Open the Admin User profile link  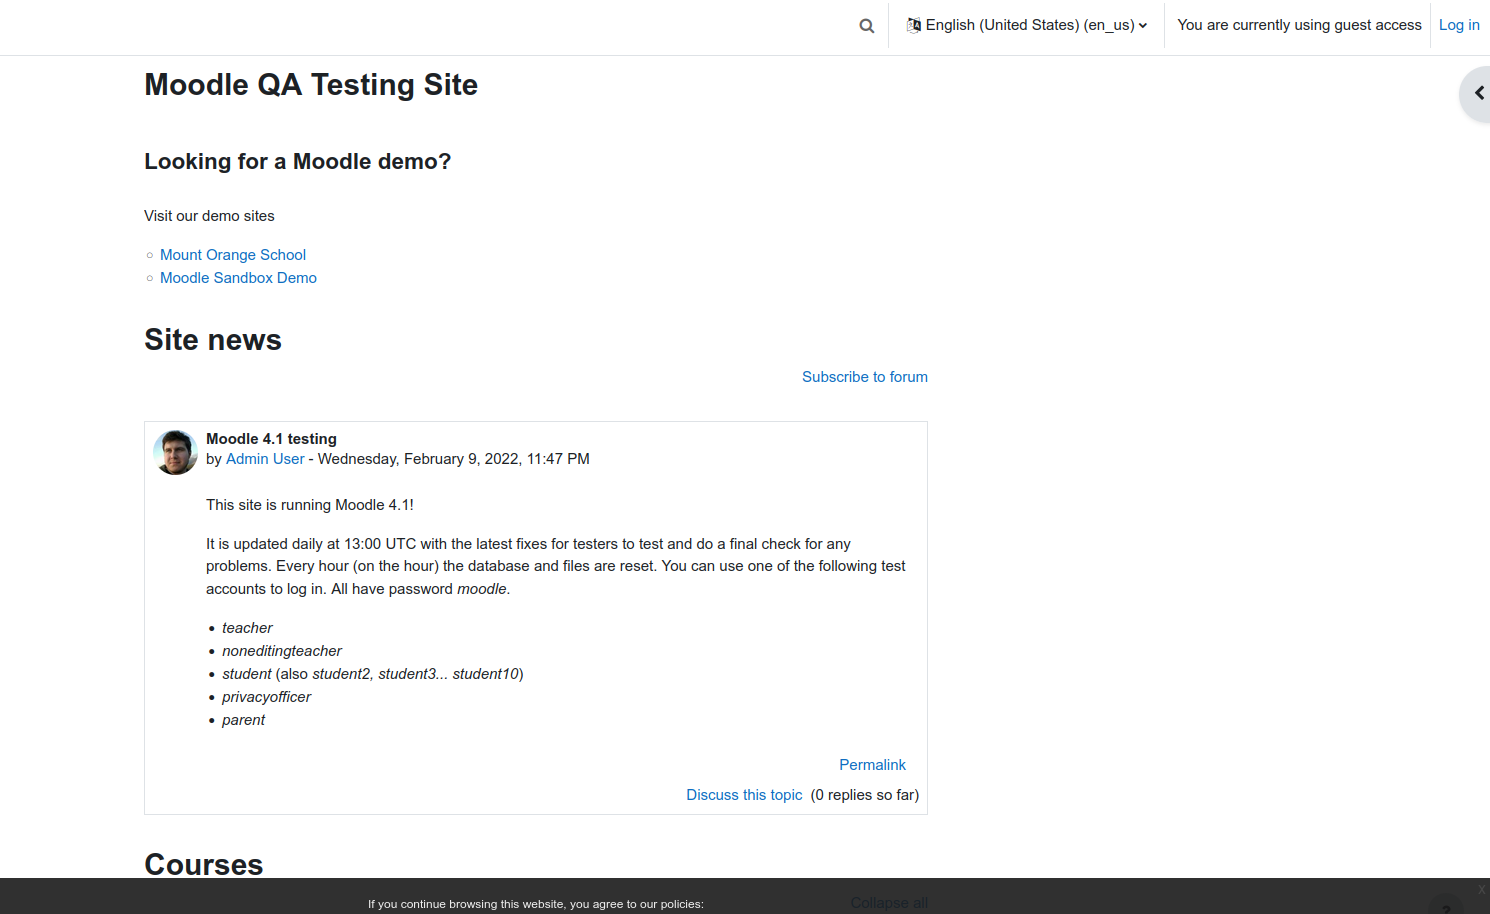coord(265,459)
